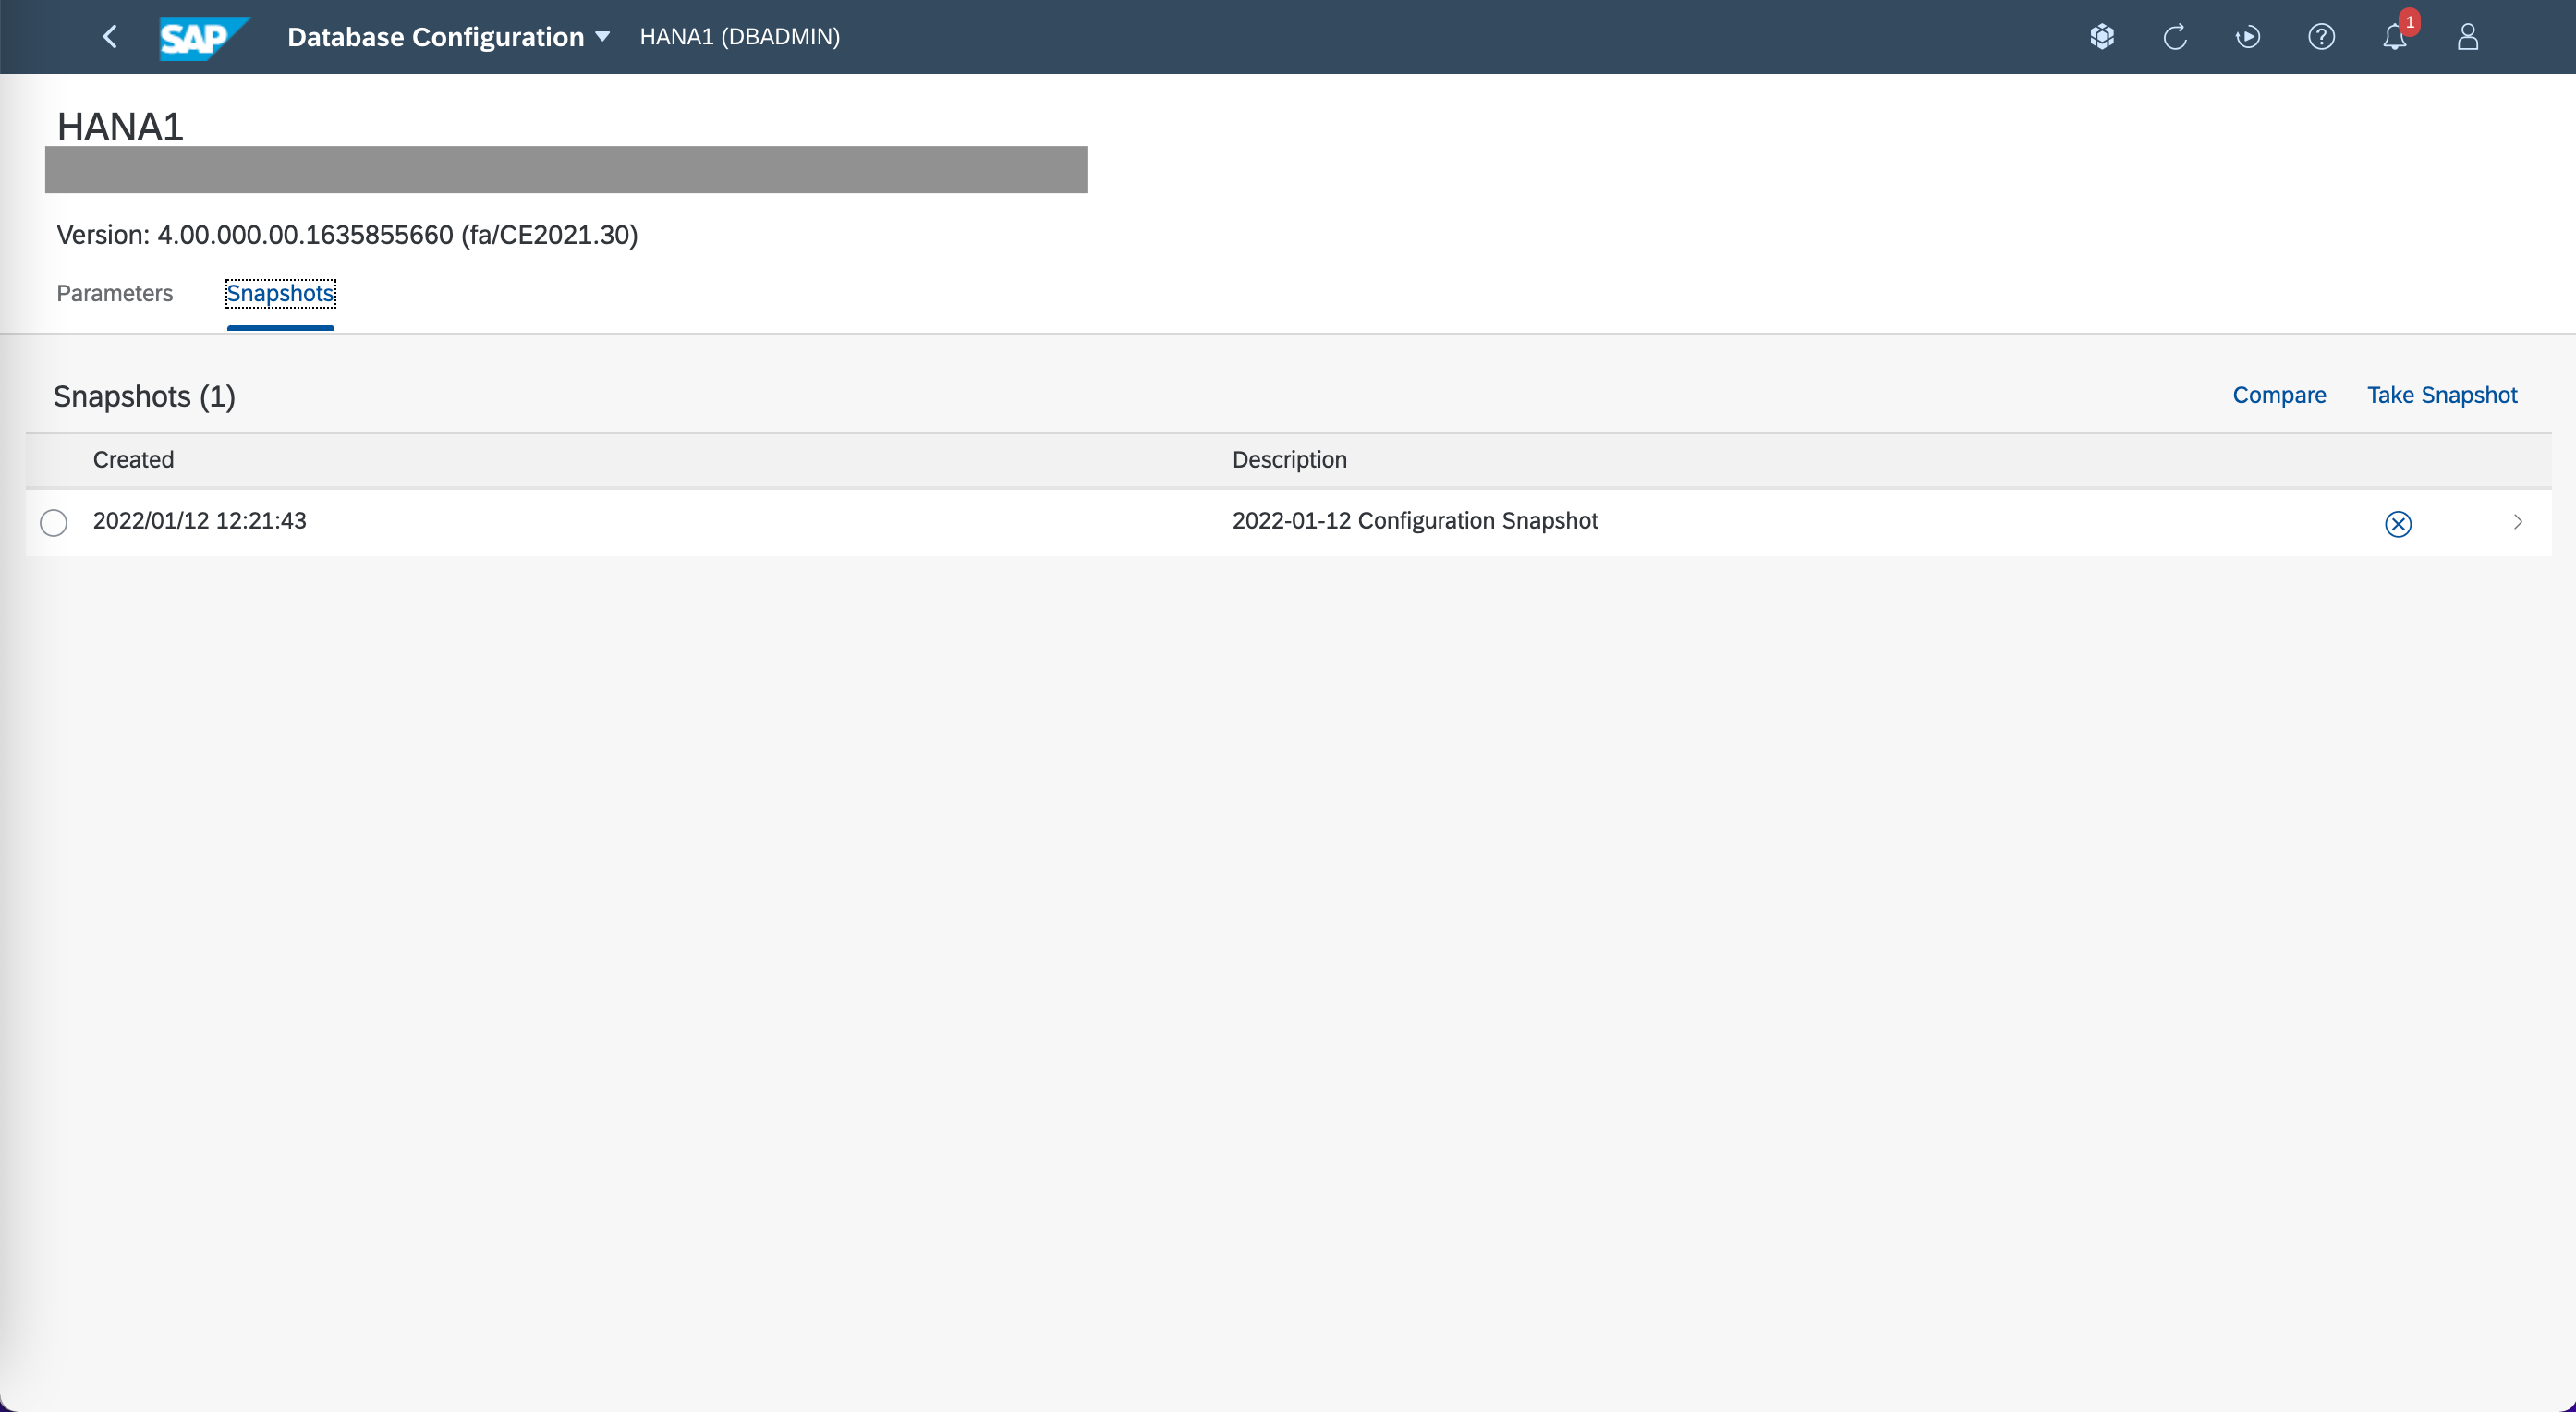
Task: Open the notifications bell
Action: (x=2394, y=37)
